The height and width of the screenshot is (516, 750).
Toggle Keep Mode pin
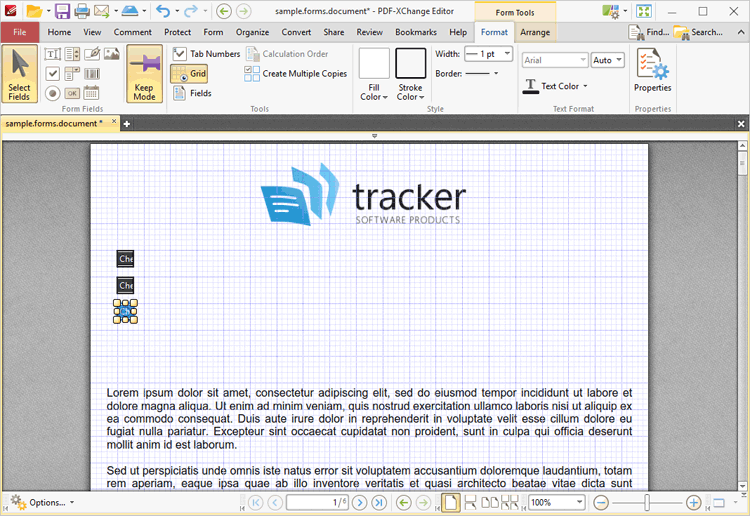click(x=144, y=74)
